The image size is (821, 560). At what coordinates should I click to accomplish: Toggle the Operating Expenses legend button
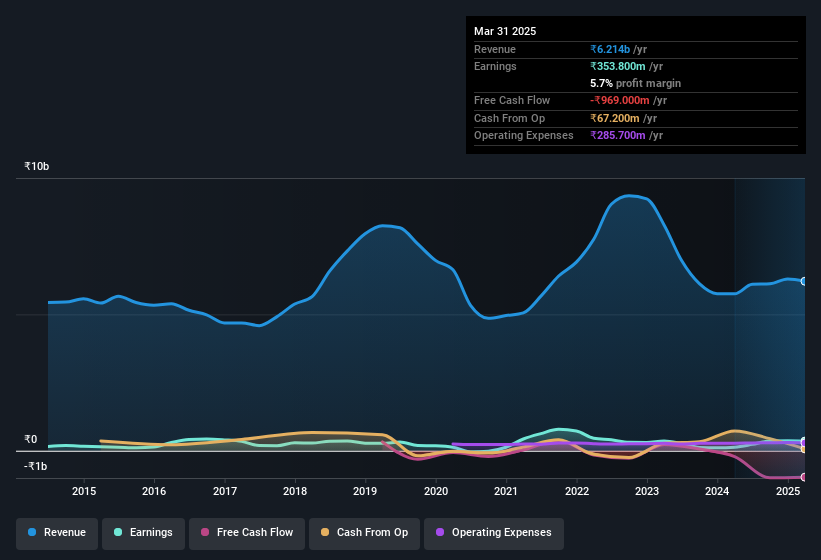pyautogui.click(x=494, y=533)
